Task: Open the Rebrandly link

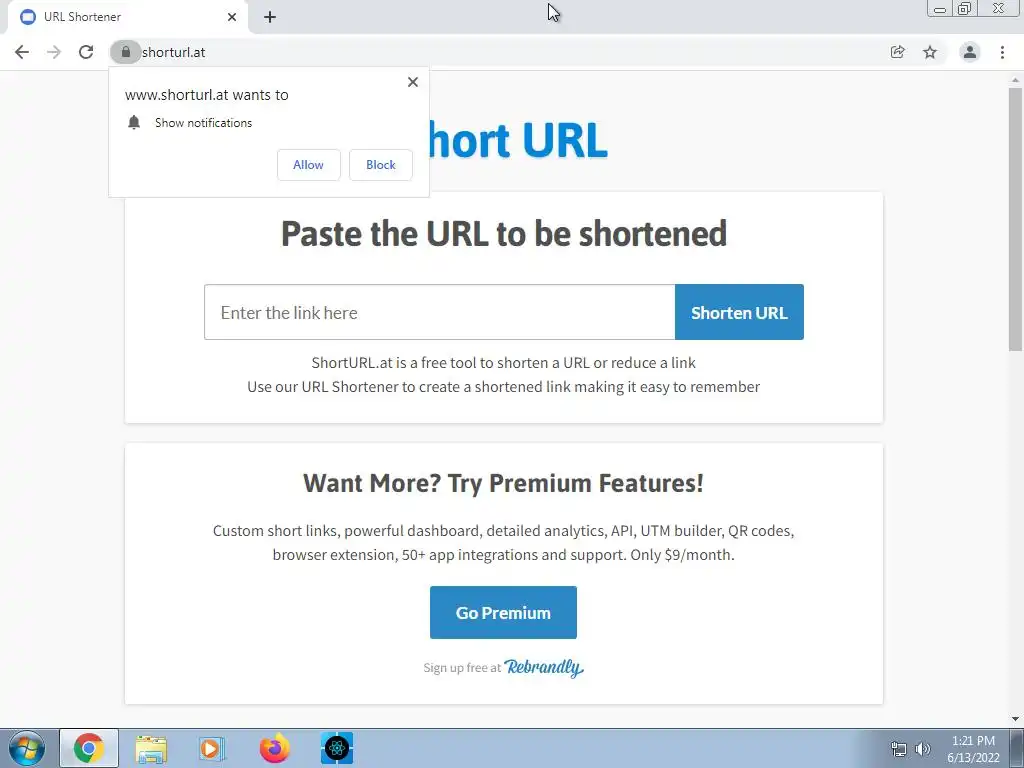Action: tap(544, 667)
